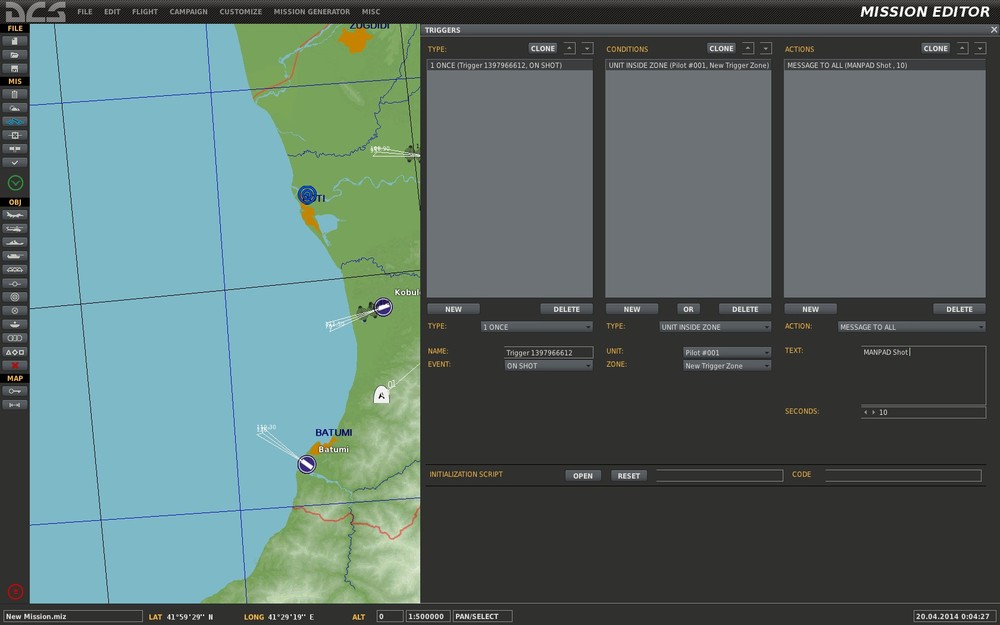1000x625 pixels.
Task: Click CLONE button above the actions list
Action: [x=936, y=48]
